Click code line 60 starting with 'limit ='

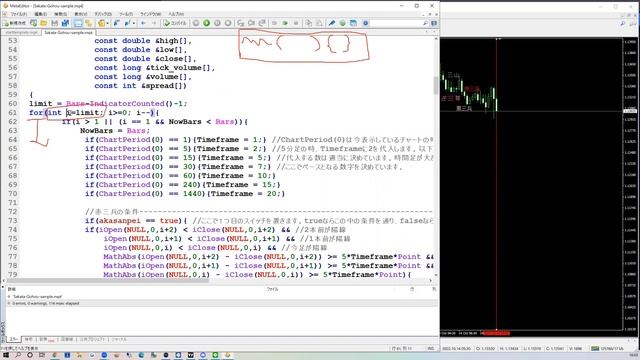coord(108,104)
